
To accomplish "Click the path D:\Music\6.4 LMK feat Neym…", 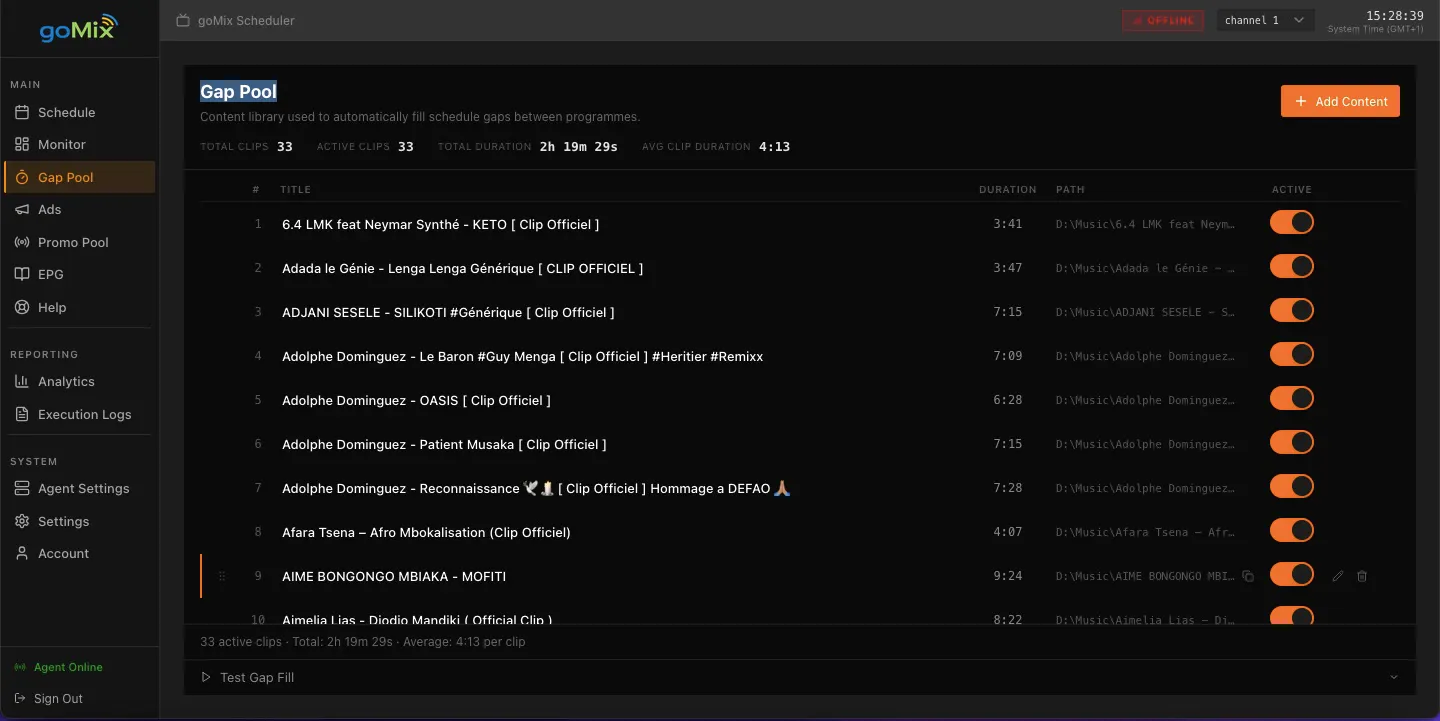I will (x=1145, y=224).
